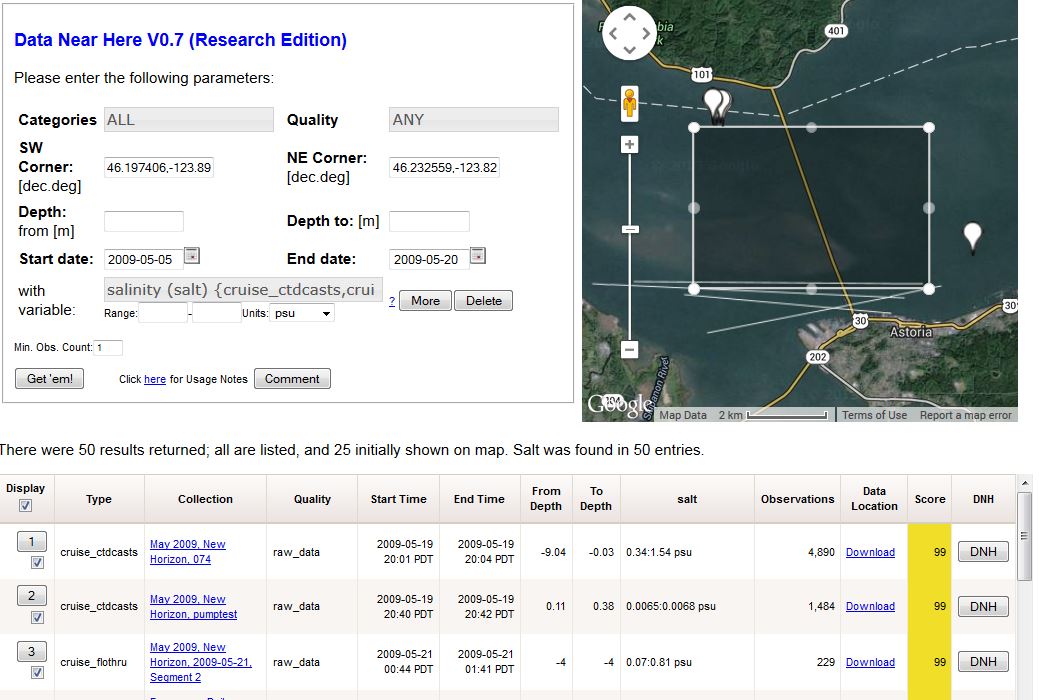Screen dimensions: 1041x700
Task: Click the bottom-left corner handle of selection rectangle
Action: click(x=694, y=289)
